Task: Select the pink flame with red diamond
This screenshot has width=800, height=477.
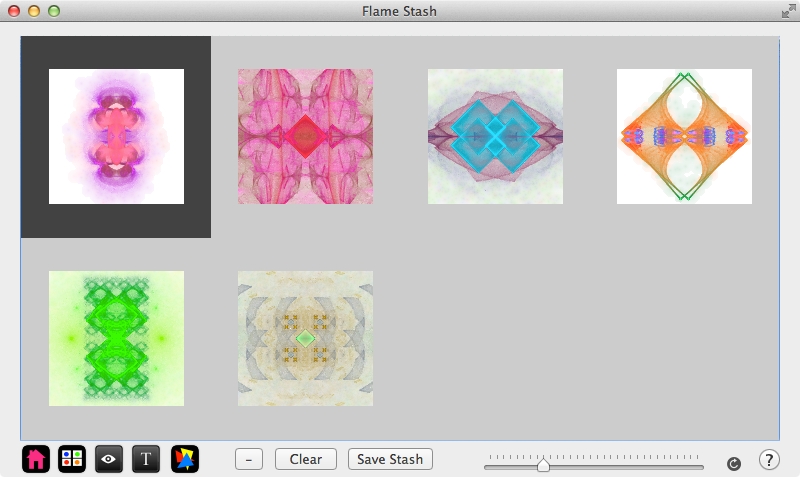Action: coord(305,136)
